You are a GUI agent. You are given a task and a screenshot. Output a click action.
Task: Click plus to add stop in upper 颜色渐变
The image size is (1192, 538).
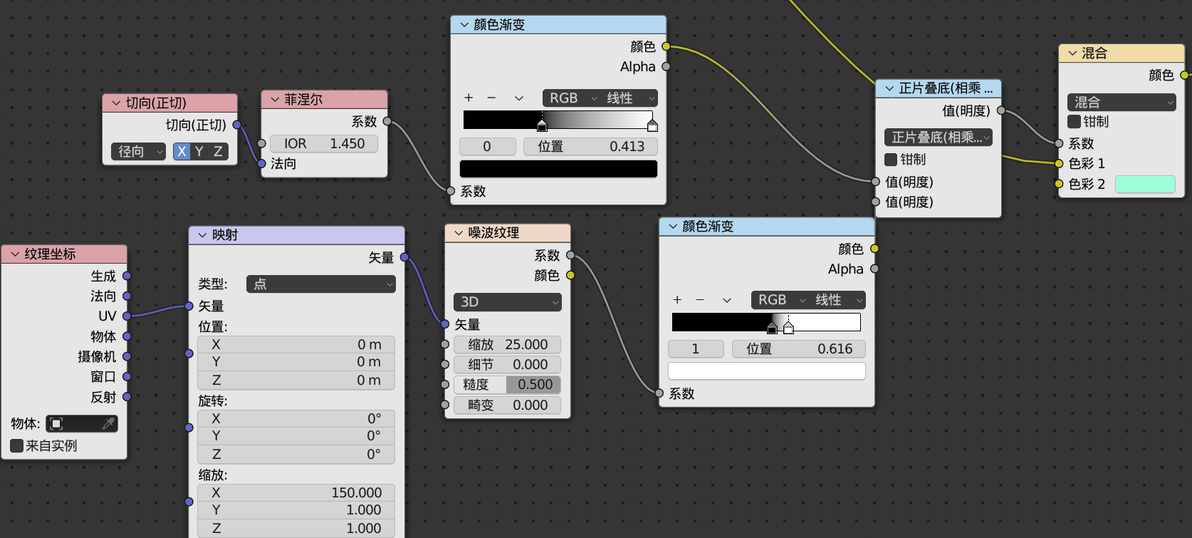(x=468, y=98)
